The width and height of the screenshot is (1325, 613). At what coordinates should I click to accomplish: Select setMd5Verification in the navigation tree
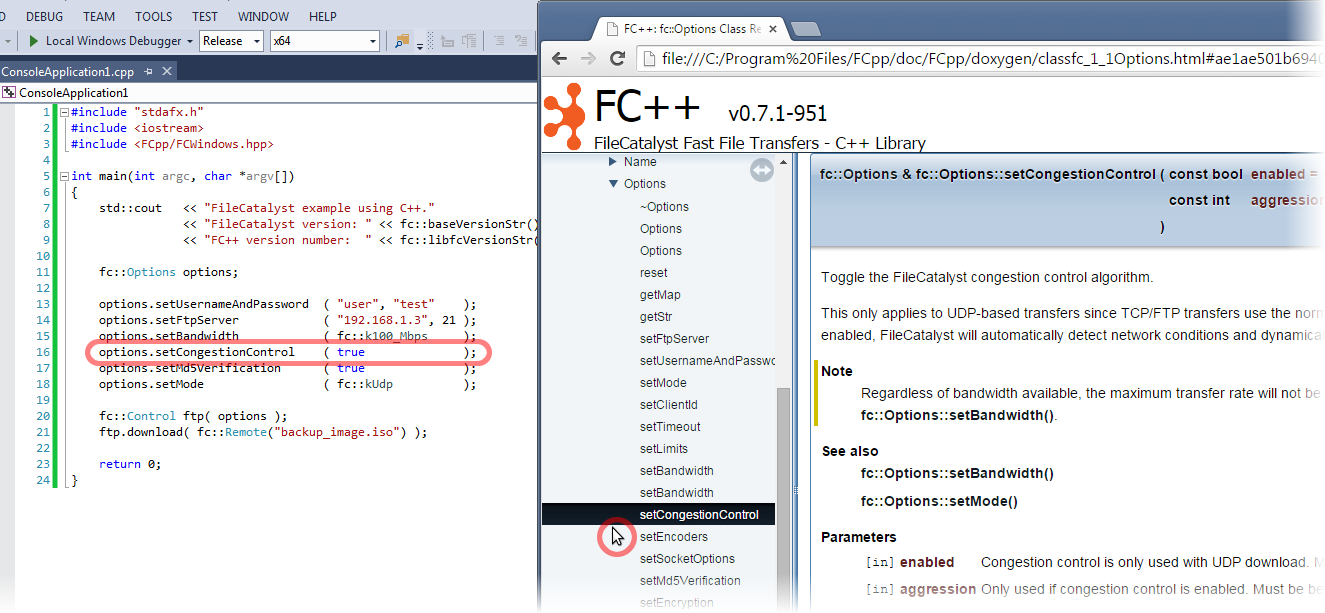pyautogui.click(x=690, y=581)
